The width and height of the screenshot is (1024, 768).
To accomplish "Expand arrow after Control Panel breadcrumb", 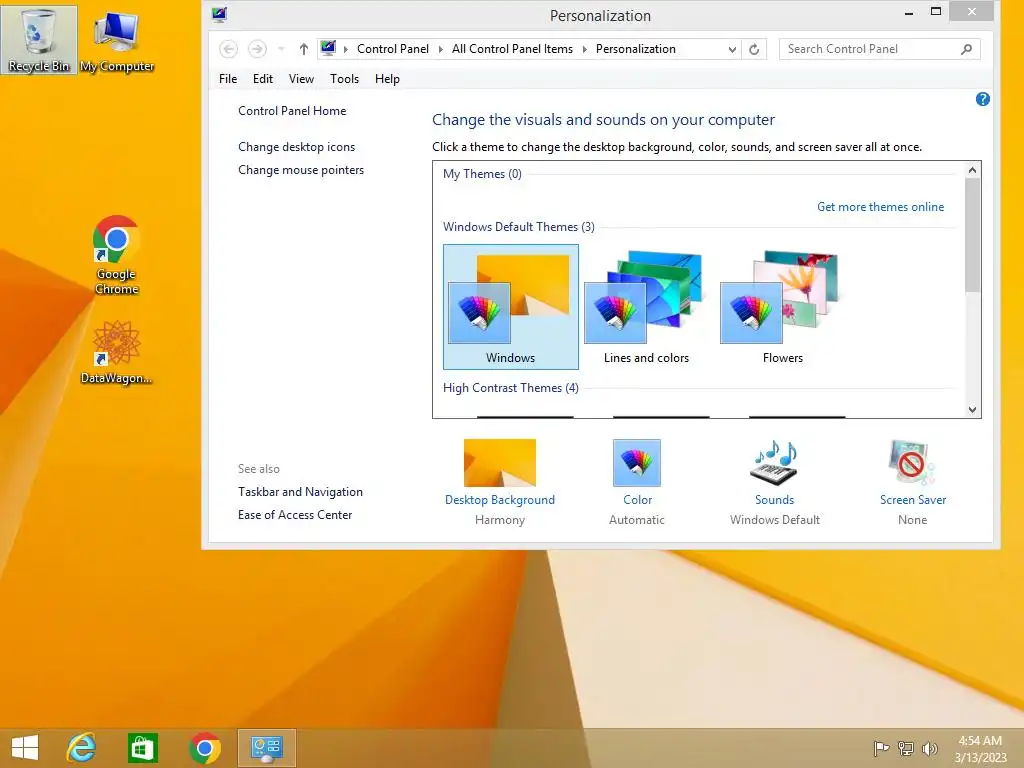I will 441,49.
